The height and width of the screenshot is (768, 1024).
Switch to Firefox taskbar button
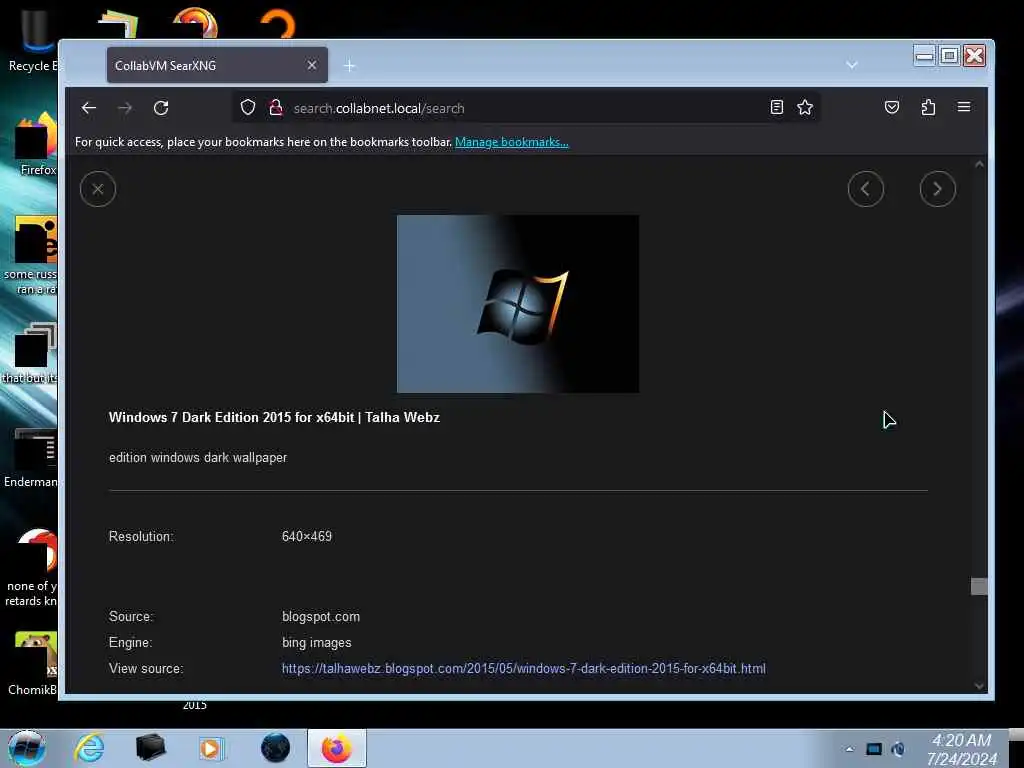coord(336,748)
